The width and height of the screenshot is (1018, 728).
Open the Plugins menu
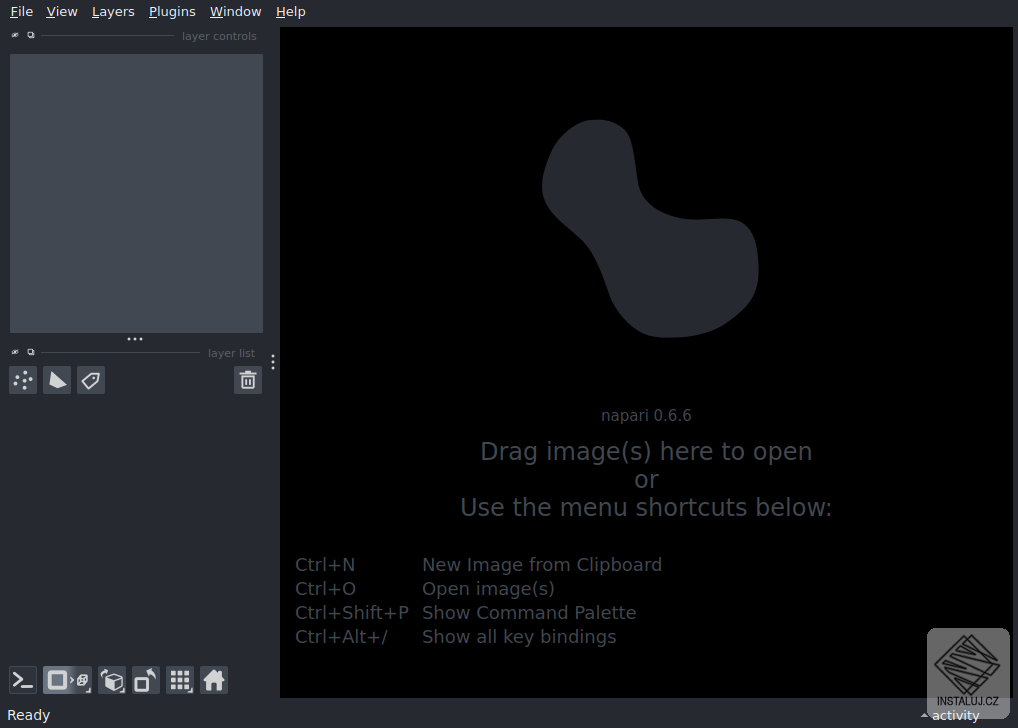tap(172, 12)
